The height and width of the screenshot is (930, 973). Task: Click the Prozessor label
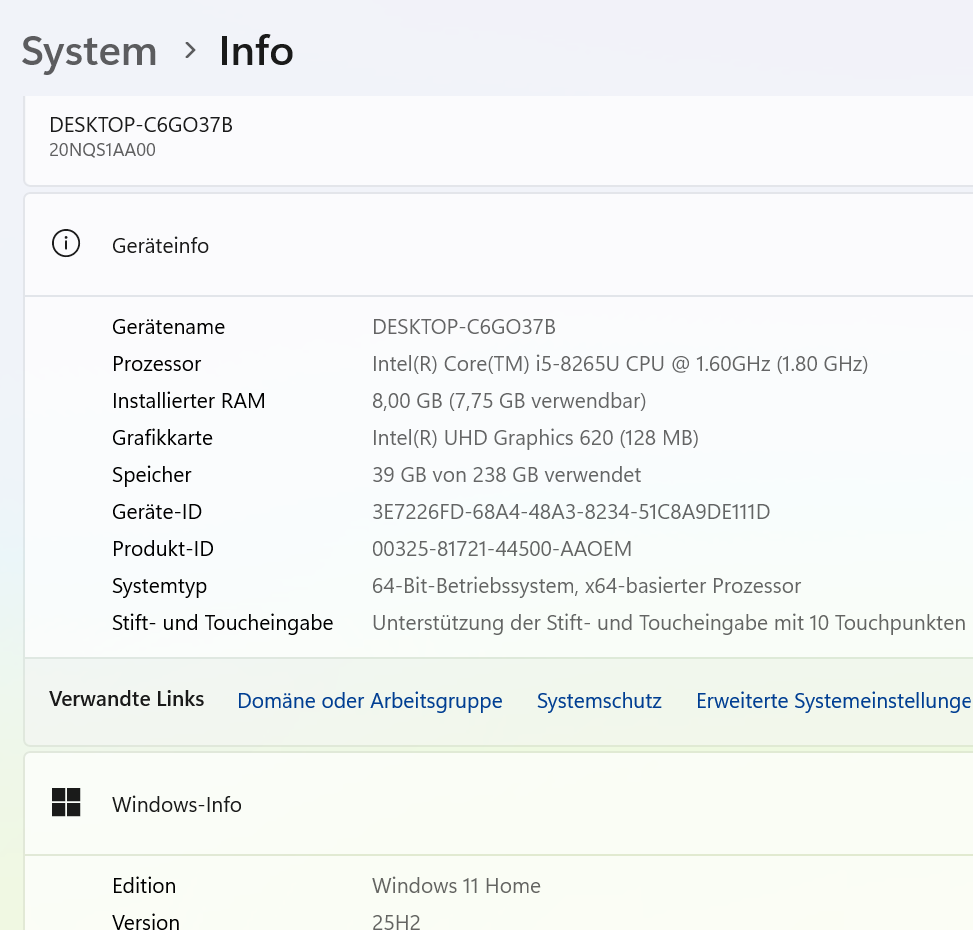coord(156,364)
